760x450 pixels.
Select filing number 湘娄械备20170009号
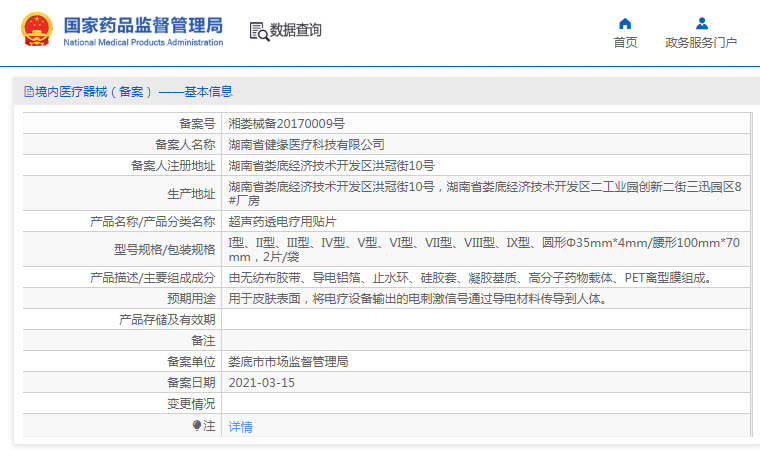tap(286, 124)
